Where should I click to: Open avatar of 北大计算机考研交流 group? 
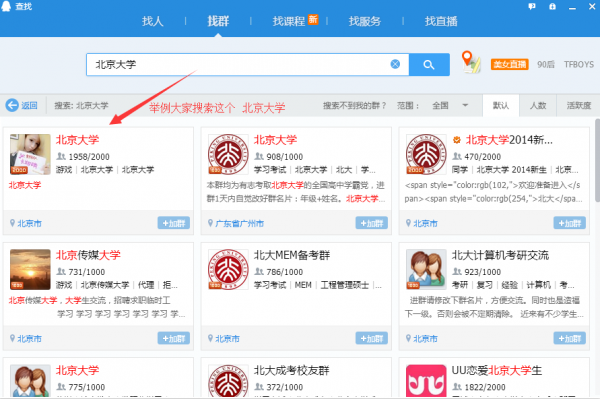click(426, 269)
